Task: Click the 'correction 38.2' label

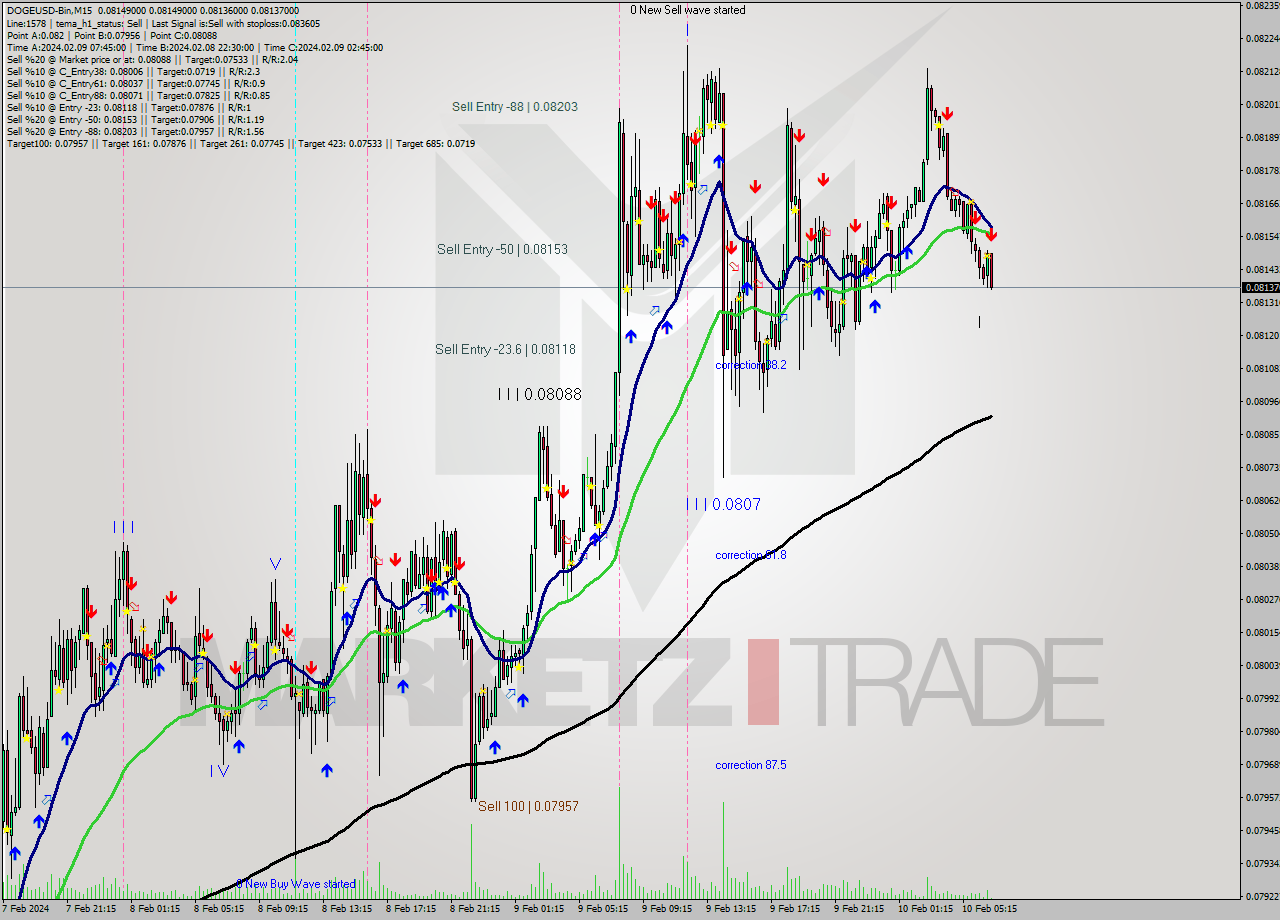Action: (x=751, y=365)
